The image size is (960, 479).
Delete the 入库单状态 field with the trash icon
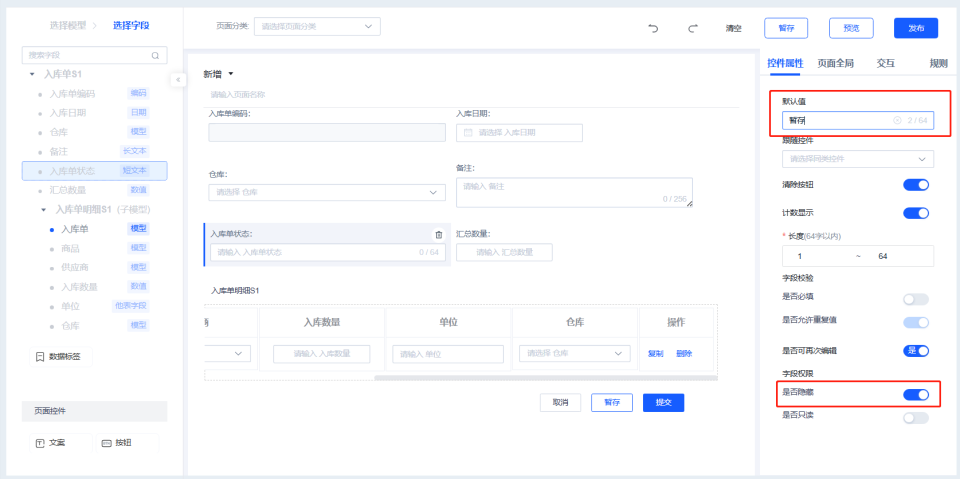point(438,234)
